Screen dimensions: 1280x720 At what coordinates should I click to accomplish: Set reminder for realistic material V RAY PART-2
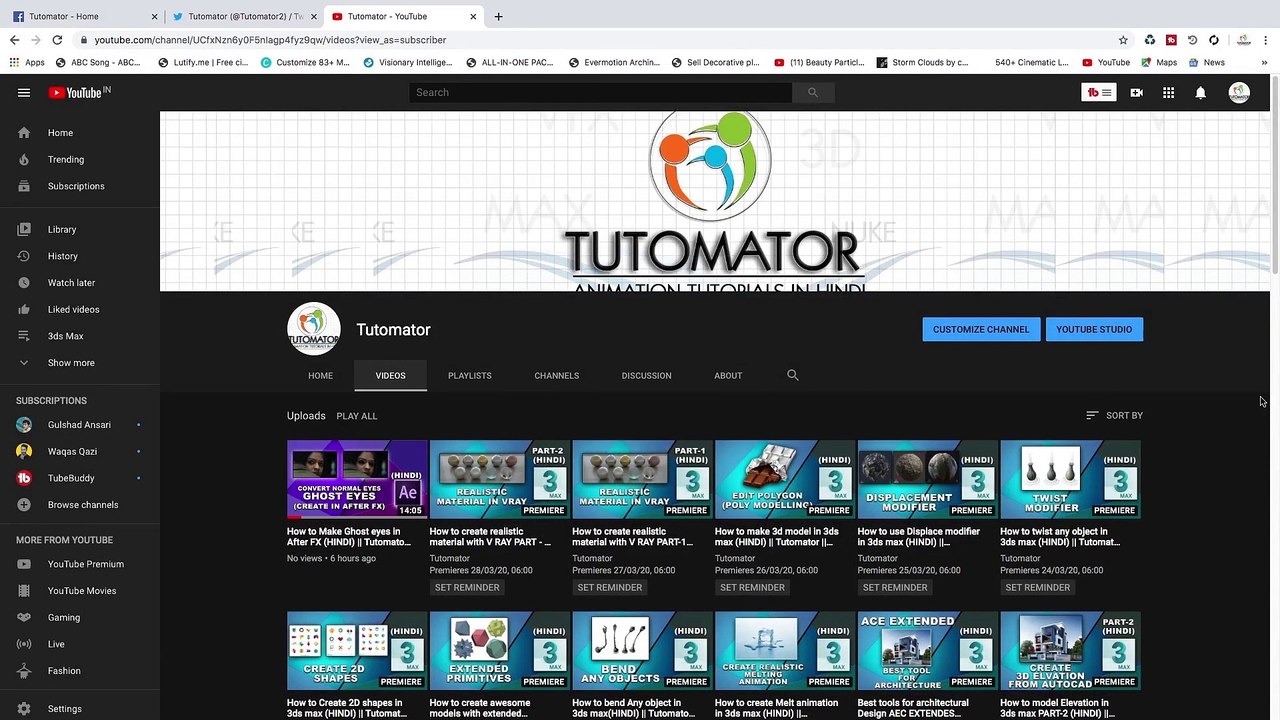click(x=467, y=587)
